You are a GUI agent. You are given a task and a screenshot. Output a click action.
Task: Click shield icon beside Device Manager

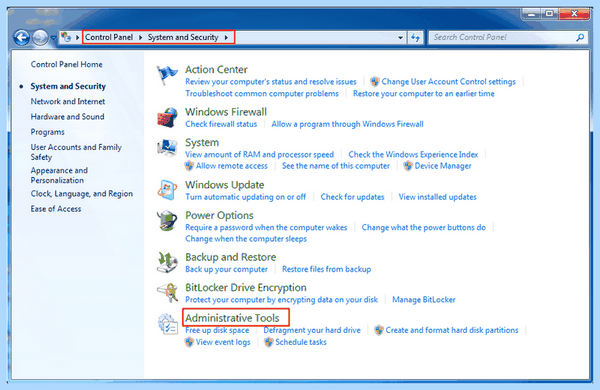[408, 166]
